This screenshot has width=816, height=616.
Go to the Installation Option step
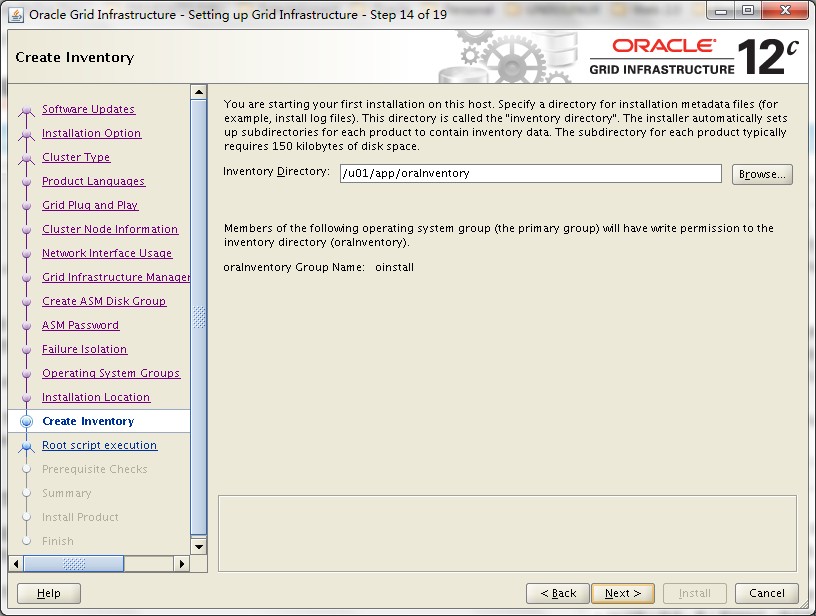92,133
